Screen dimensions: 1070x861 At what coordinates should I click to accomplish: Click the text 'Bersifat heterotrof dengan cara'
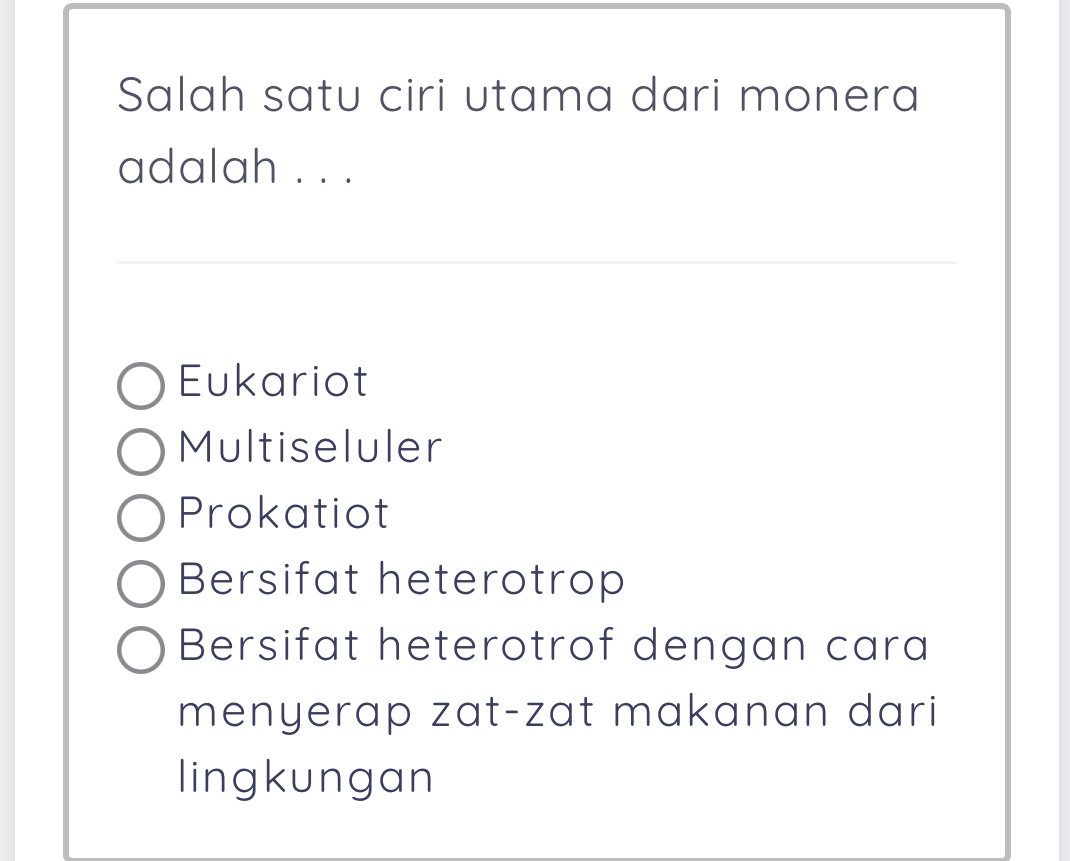point(553,646)
